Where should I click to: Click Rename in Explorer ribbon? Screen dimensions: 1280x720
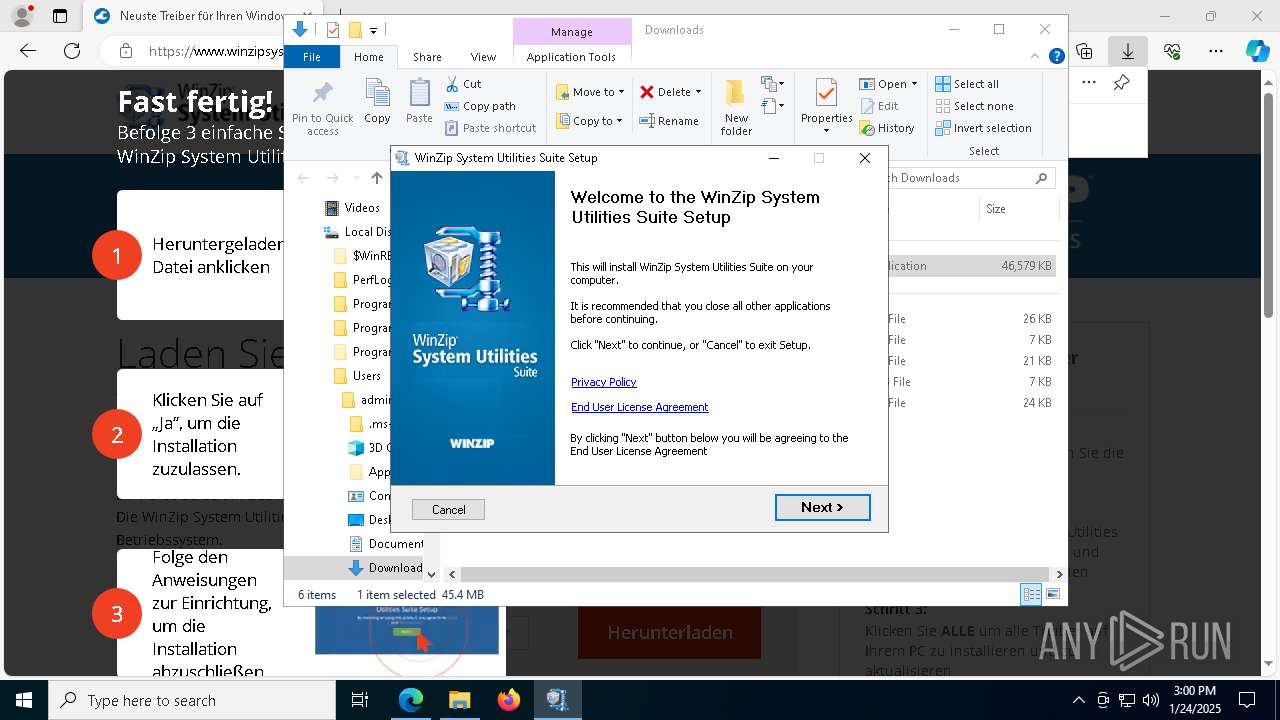[669, 121]
